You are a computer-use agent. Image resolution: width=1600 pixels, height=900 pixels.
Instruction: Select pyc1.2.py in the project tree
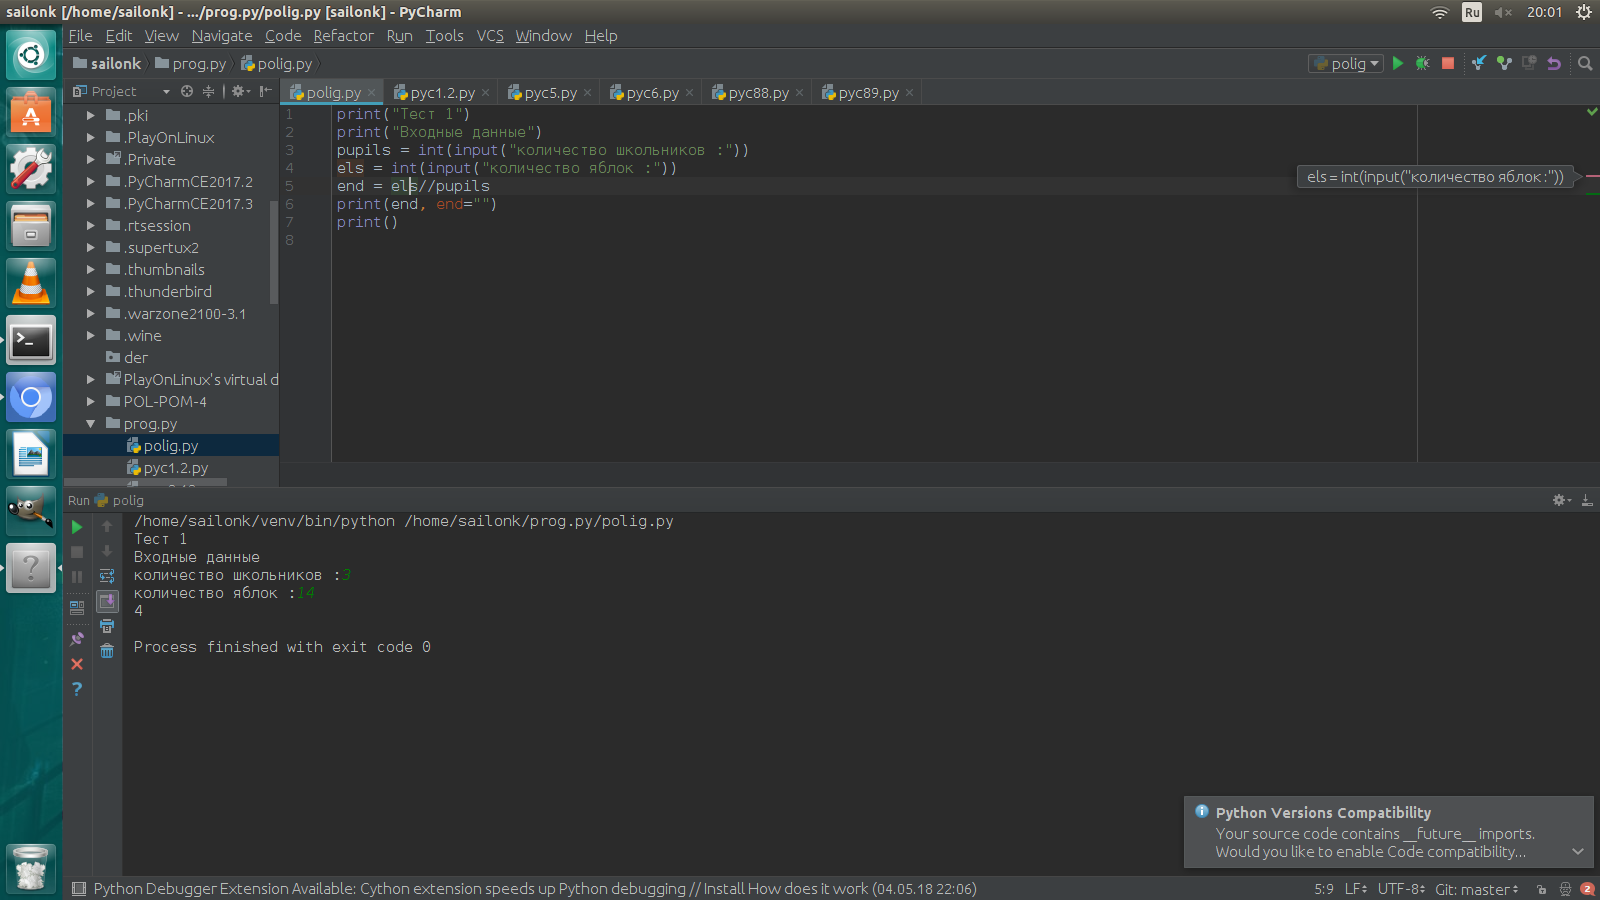click(x=176, y=468)
